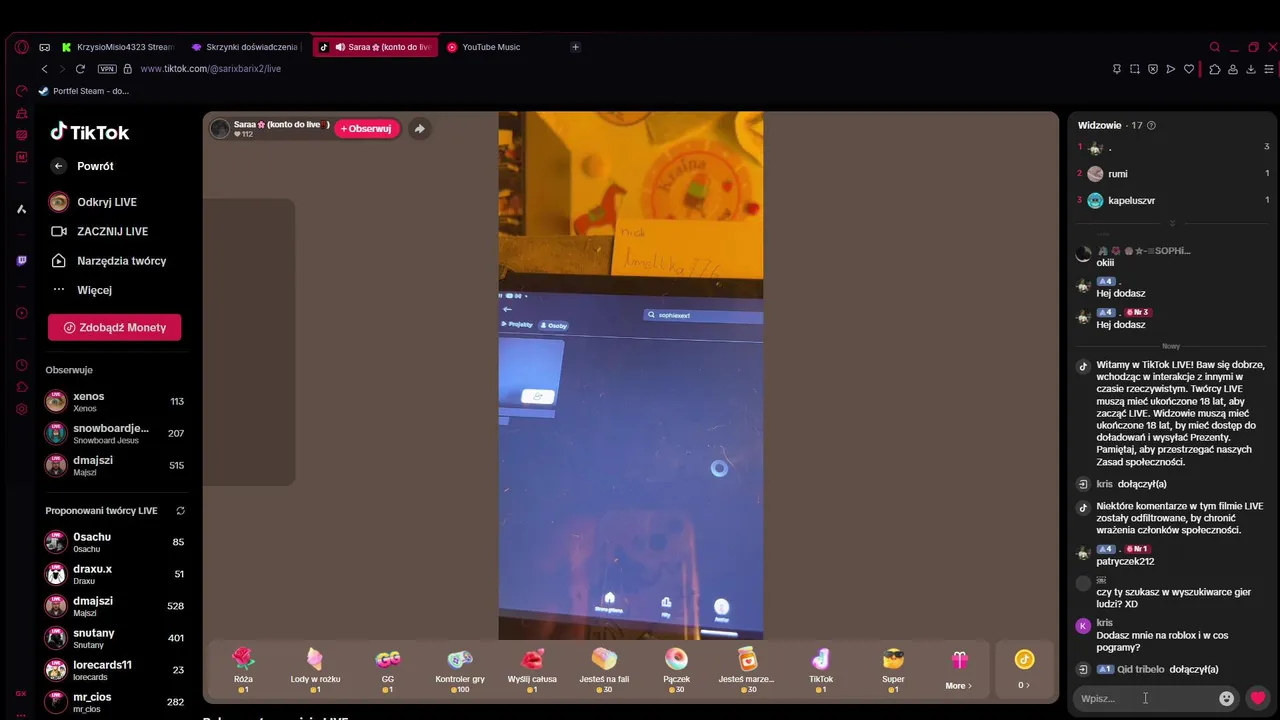Take a snapshot of the page
The image size is (1280, 720).
[x=1135, y=69]
